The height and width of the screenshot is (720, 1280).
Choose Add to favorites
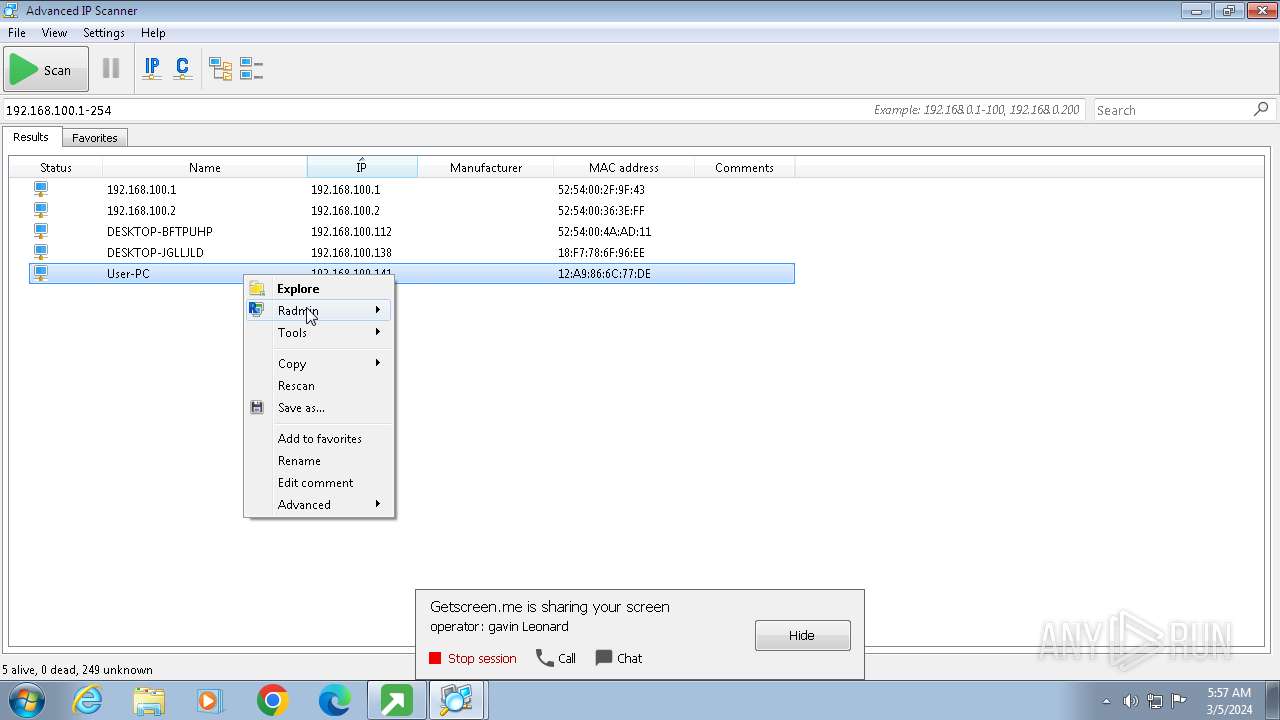click(x=319, y=439)
